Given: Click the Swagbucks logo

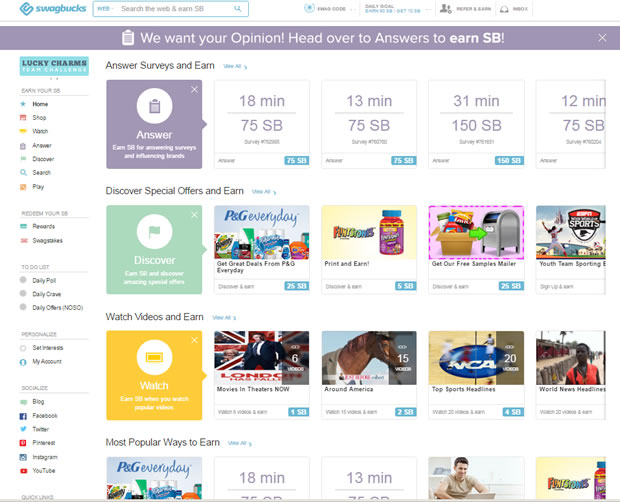Looking at the screenshot, I should point(53,8).
